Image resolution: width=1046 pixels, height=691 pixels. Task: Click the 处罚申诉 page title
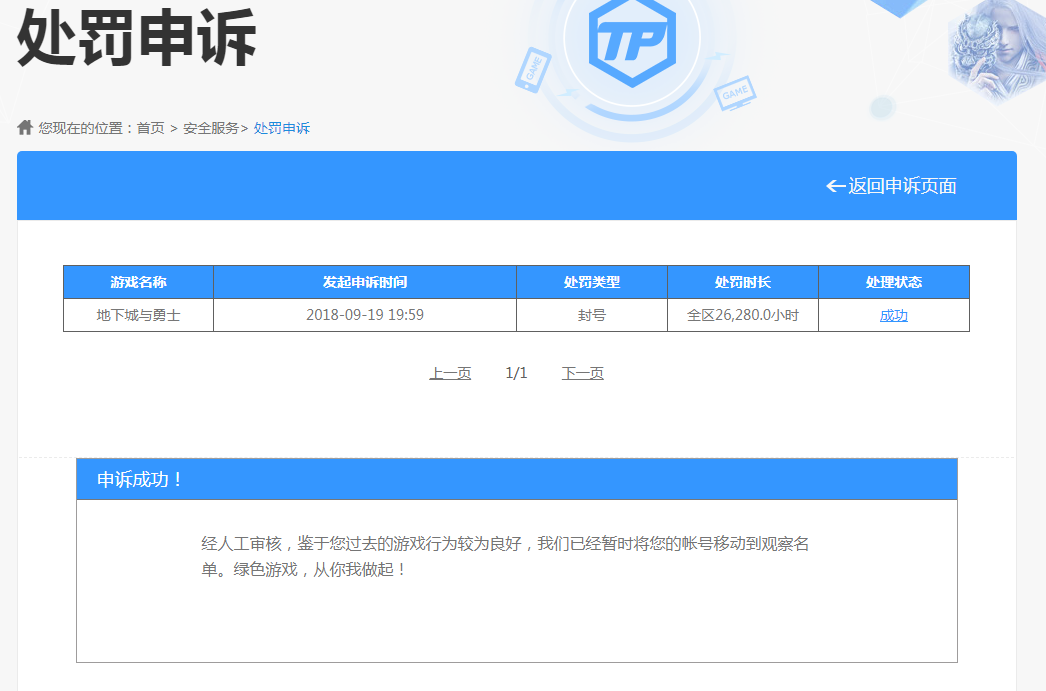click(137, 38)
